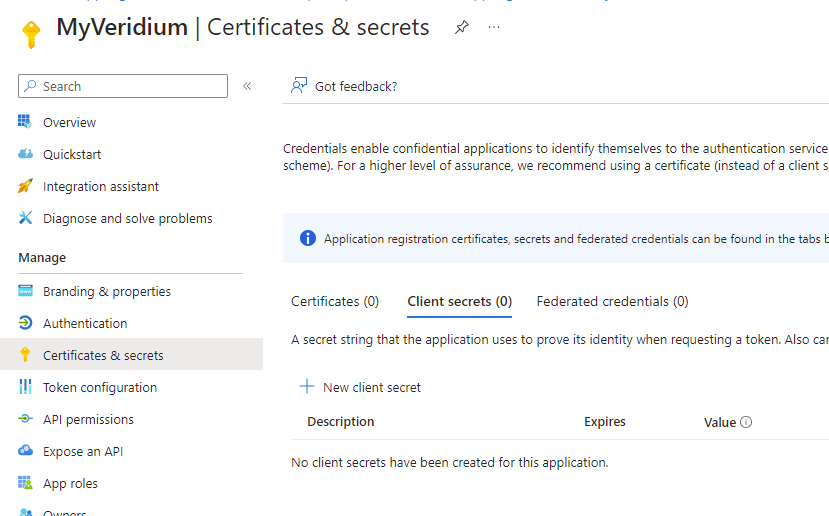The width and height of the screenshot is (829, 516).
Task: Open the ellipsis more options menu
Action: [494, 27]
